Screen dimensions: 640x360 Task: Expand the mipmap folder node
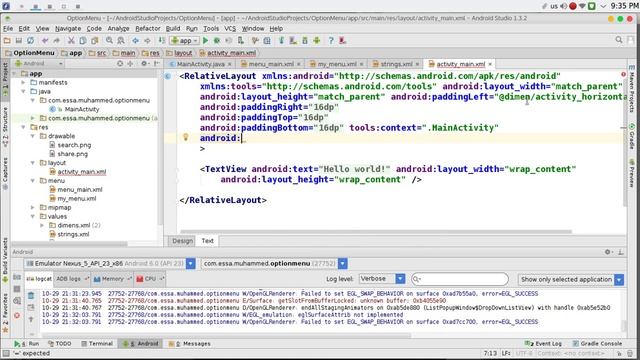33,207
